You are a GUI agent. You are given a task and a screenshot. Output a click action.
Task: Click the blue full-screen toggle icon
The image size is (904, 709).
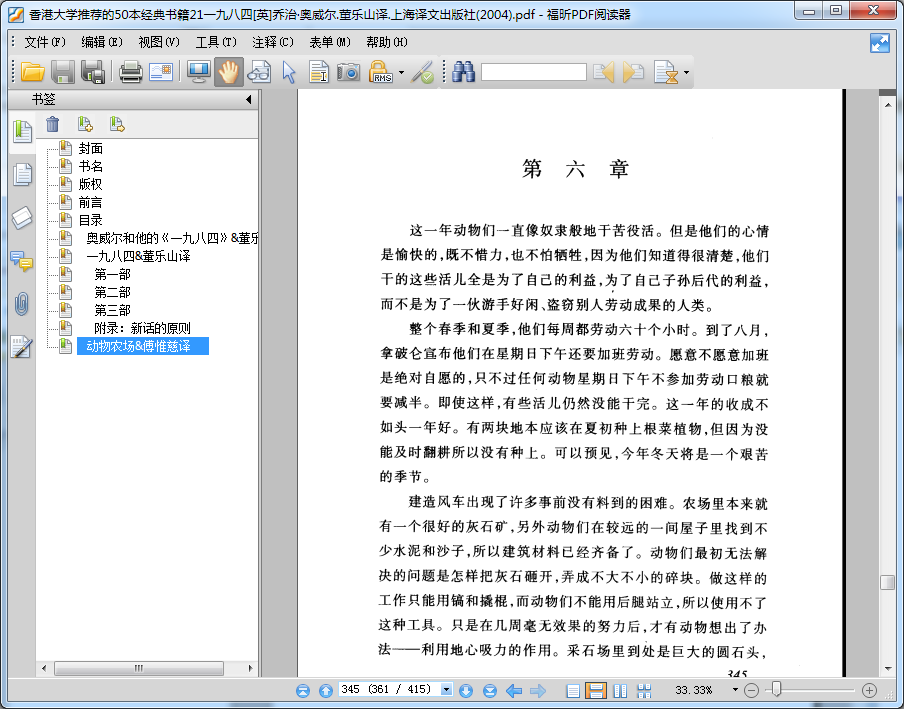coord(880,43)
